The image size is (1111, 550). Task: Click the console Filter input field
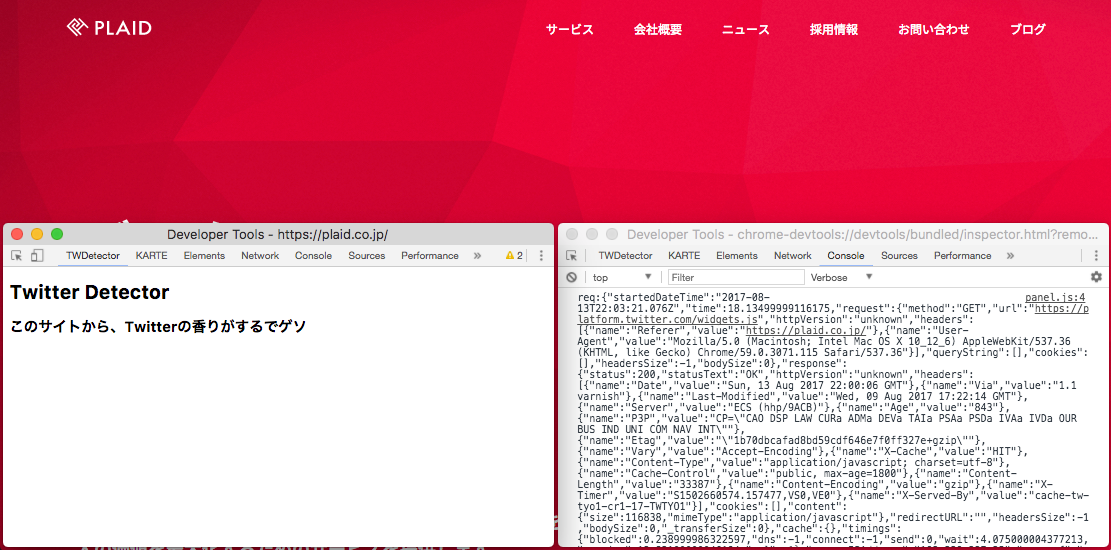point(736,277)
